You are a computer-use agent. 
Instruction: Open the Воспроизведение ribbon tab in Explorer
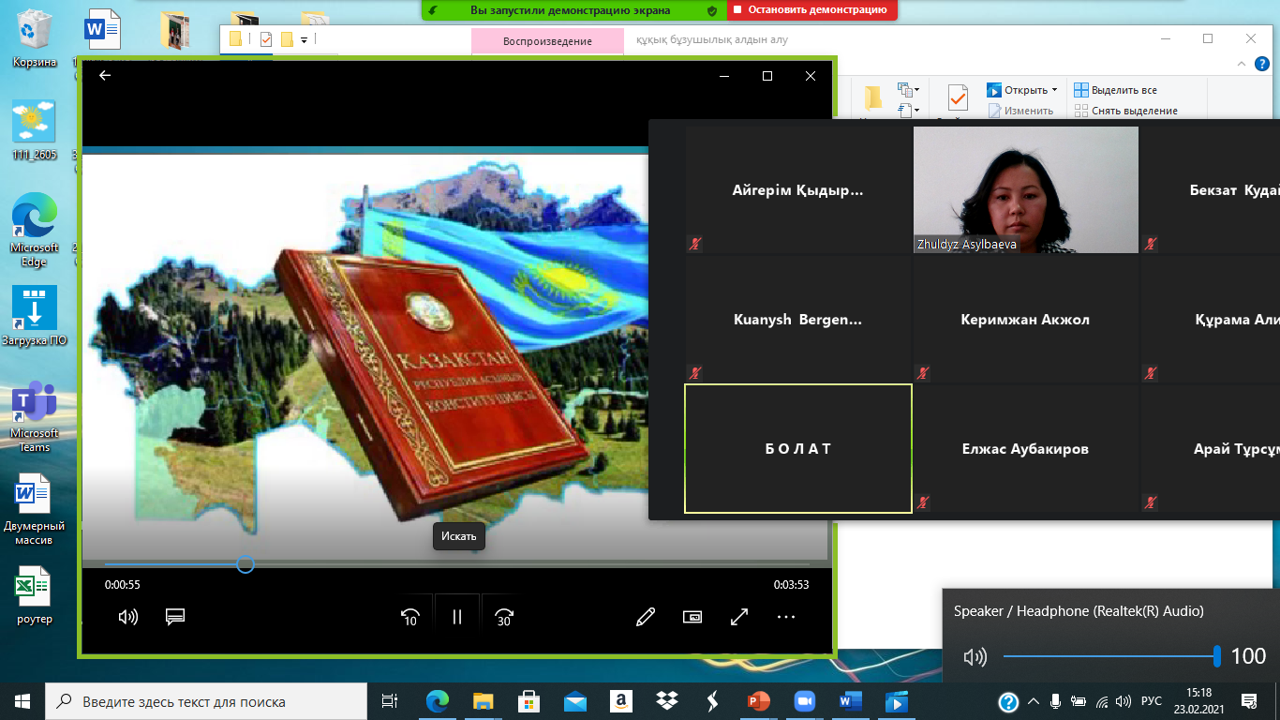point(547,41)
